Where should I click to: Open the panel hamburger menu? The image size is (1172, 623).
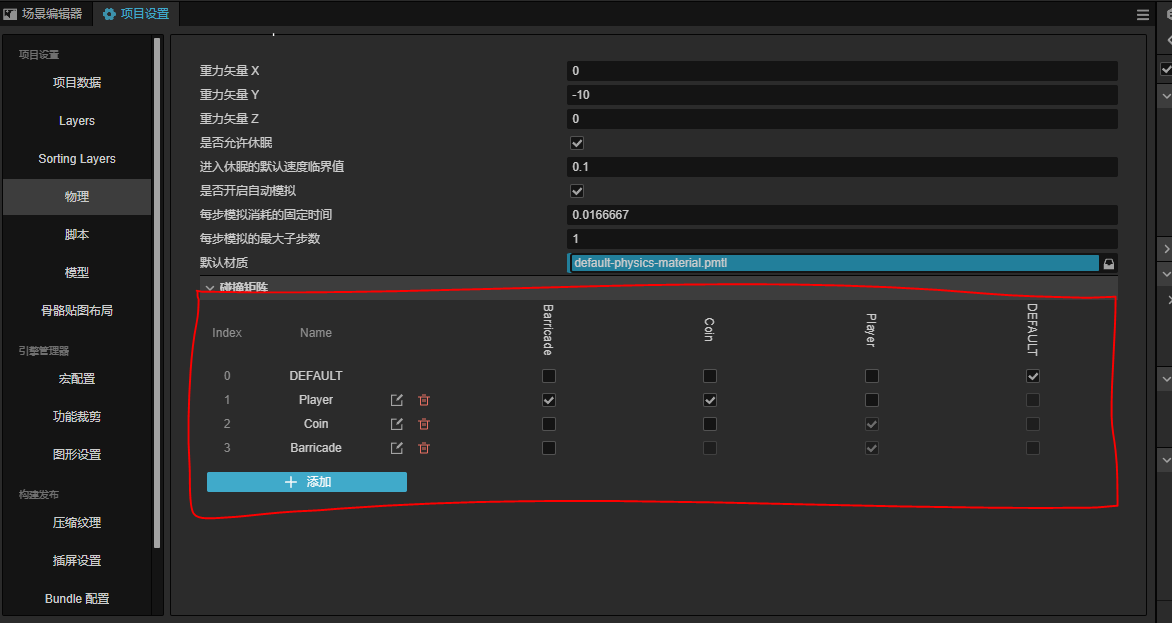click(1143, 15)
